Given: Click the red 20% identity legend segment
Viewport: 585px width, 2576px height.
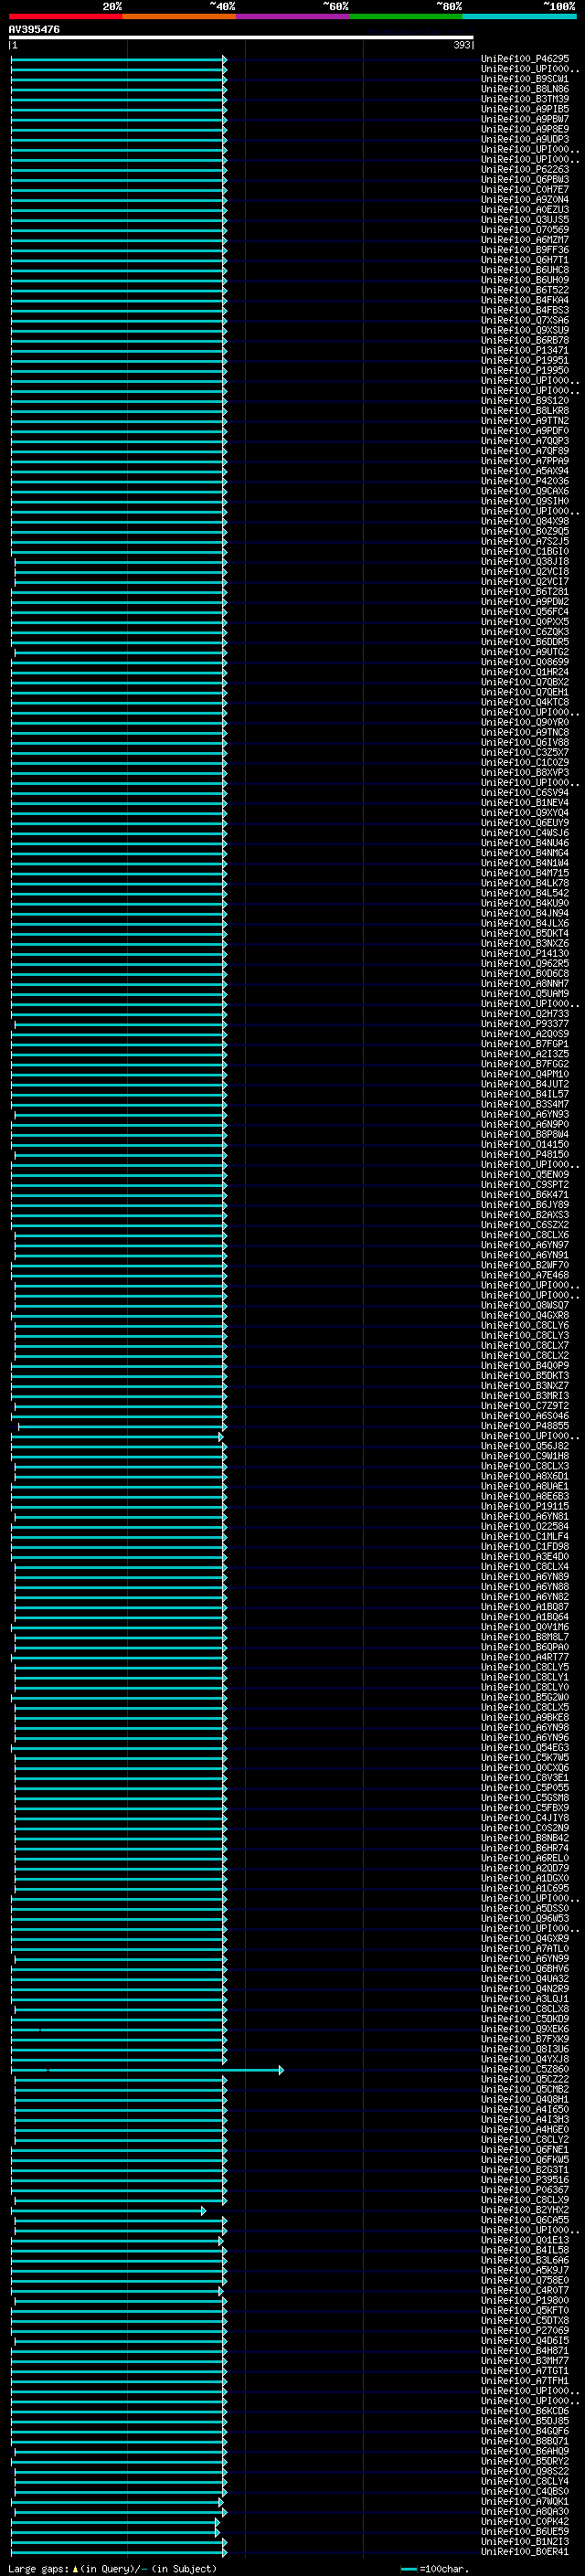Looking at the screenshot, I should [x=65, y=16].
